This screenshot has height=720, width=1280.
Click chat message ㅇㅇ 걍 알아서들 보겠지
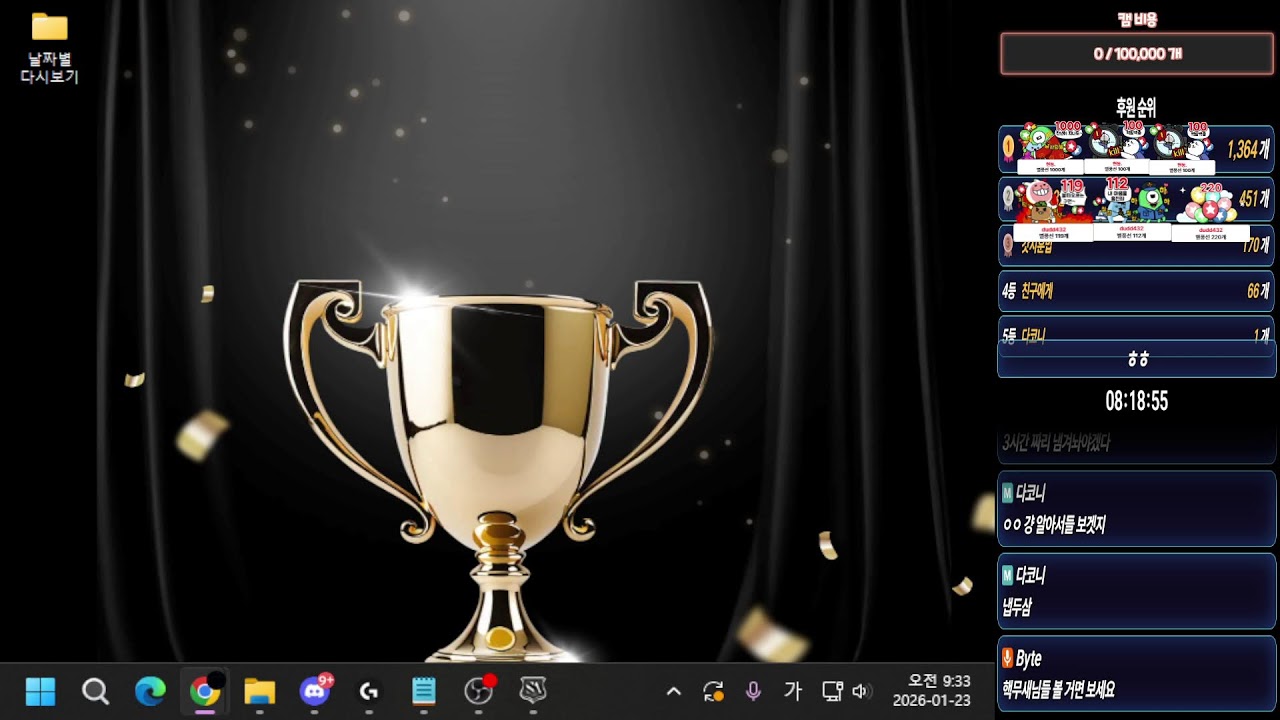tap(1137, 509)
